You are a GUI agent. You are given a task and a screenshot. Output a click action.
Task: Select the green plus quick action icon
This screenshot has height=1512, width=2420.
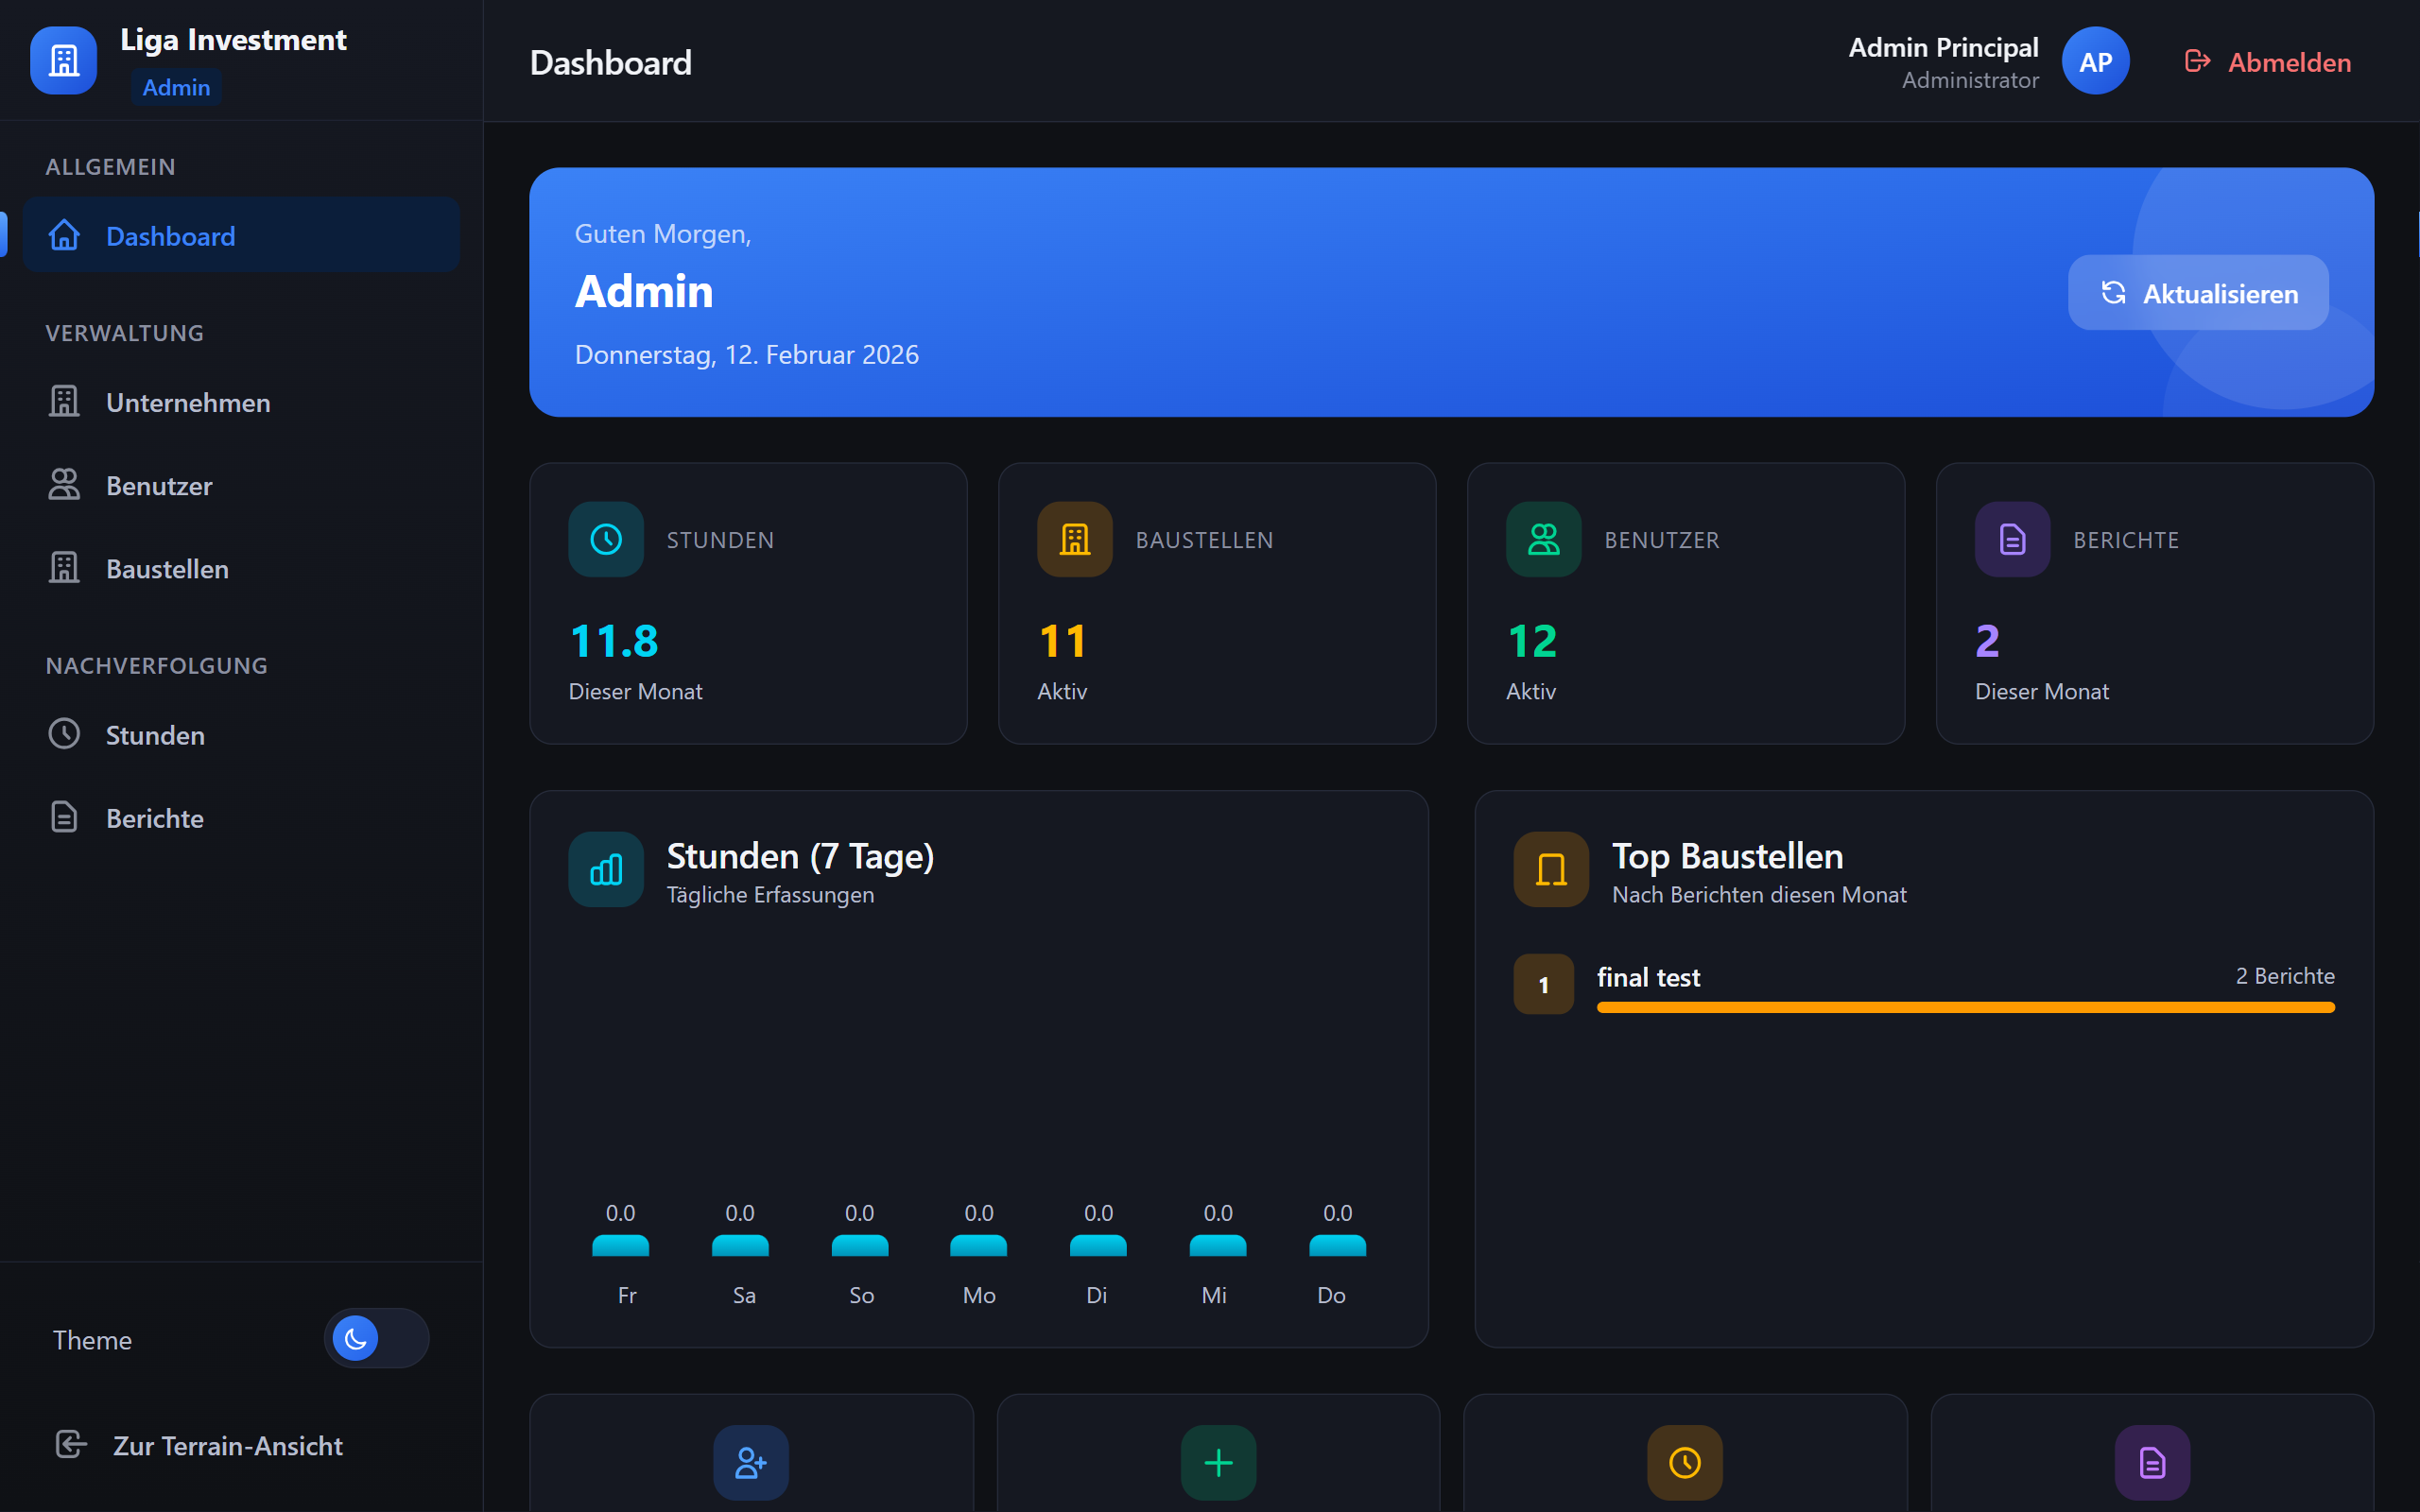(x=1217, y=1462)
